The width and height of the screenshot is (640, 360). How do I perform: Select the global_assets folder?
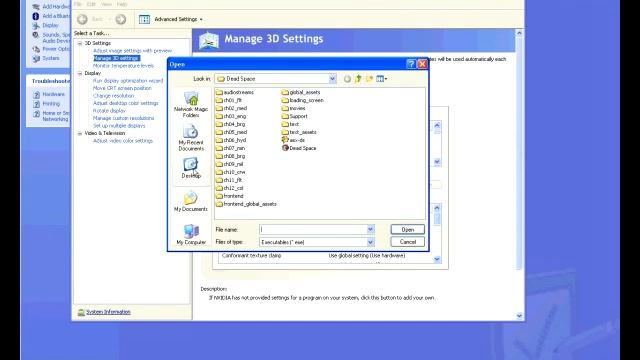(x=301, y=92)
